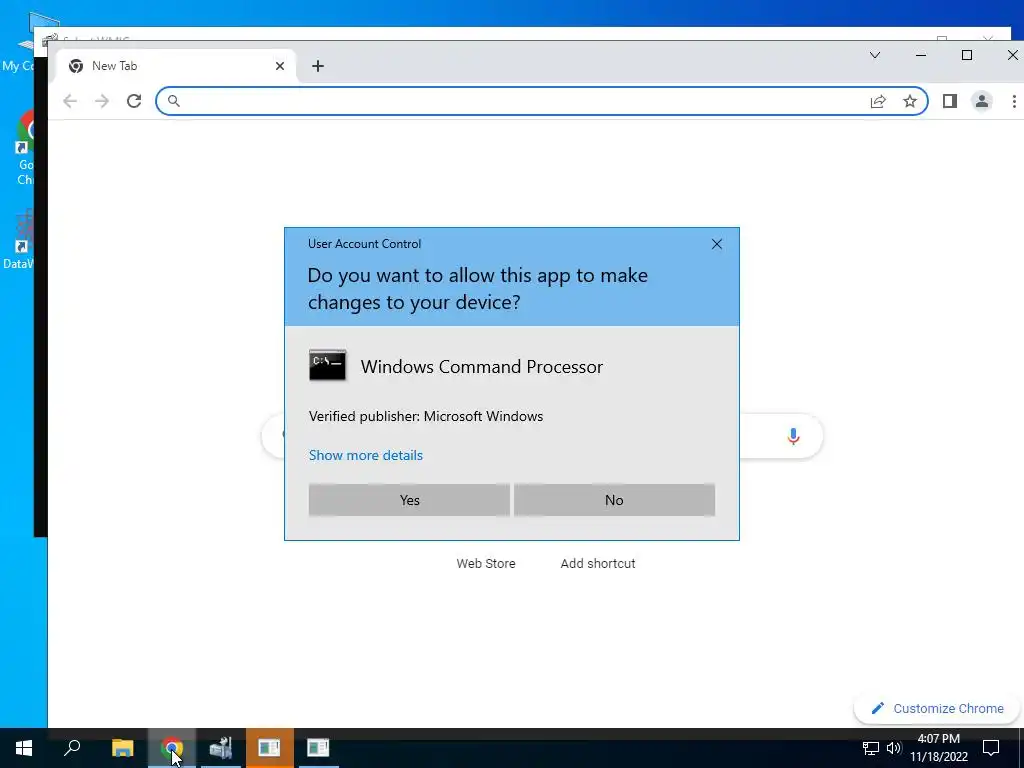This screenshot has height=768, width=1024.
Task: Select the New Tab tab
Action: coord(172,66)
